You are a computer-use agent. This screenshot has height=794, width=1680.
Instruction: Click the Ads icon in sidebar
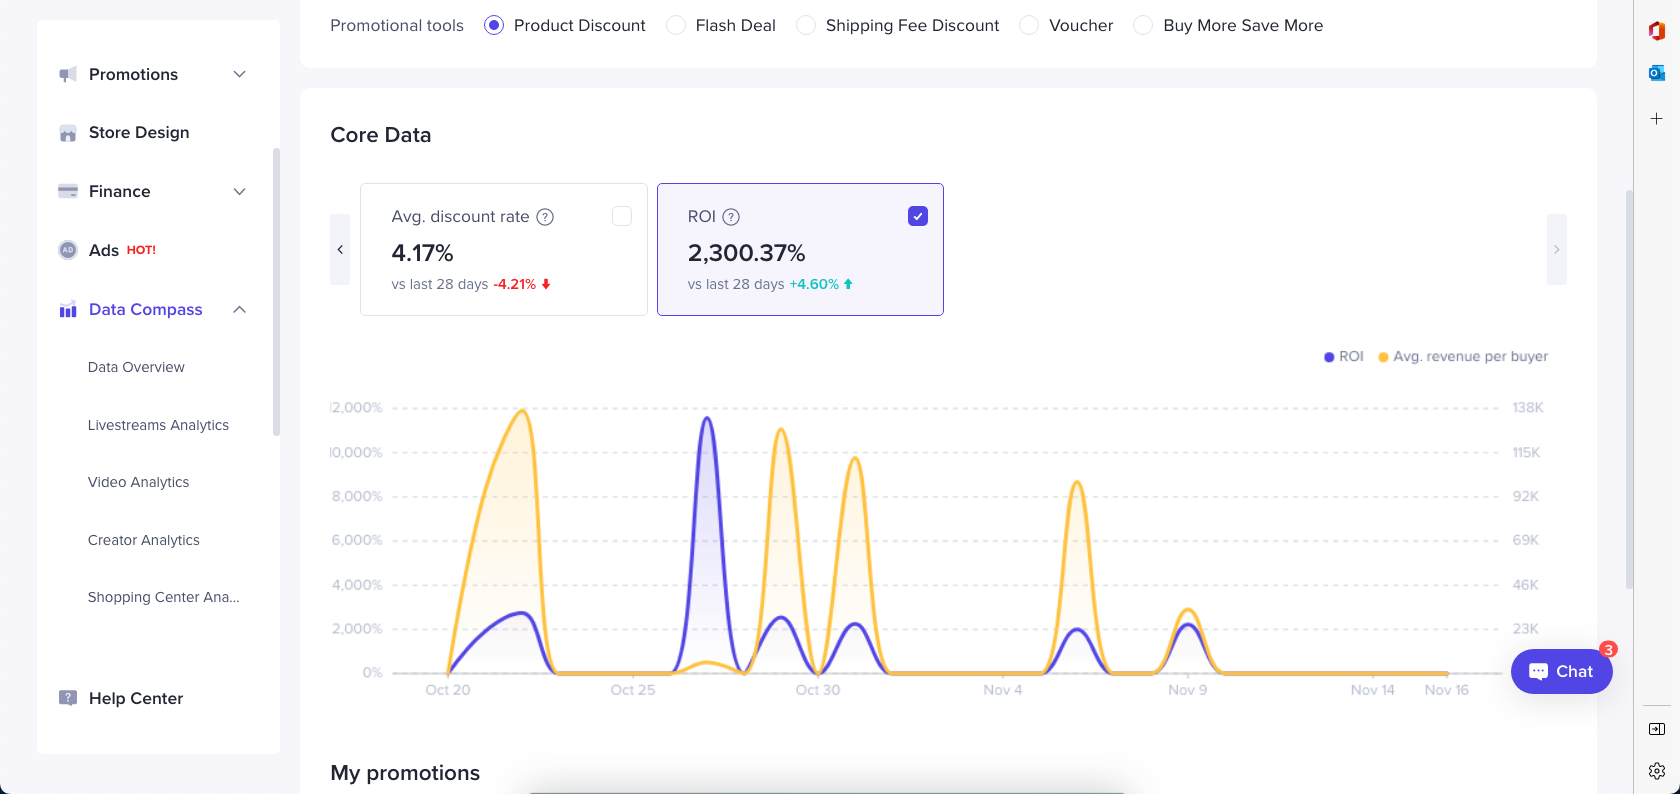[x=68, y=250]
